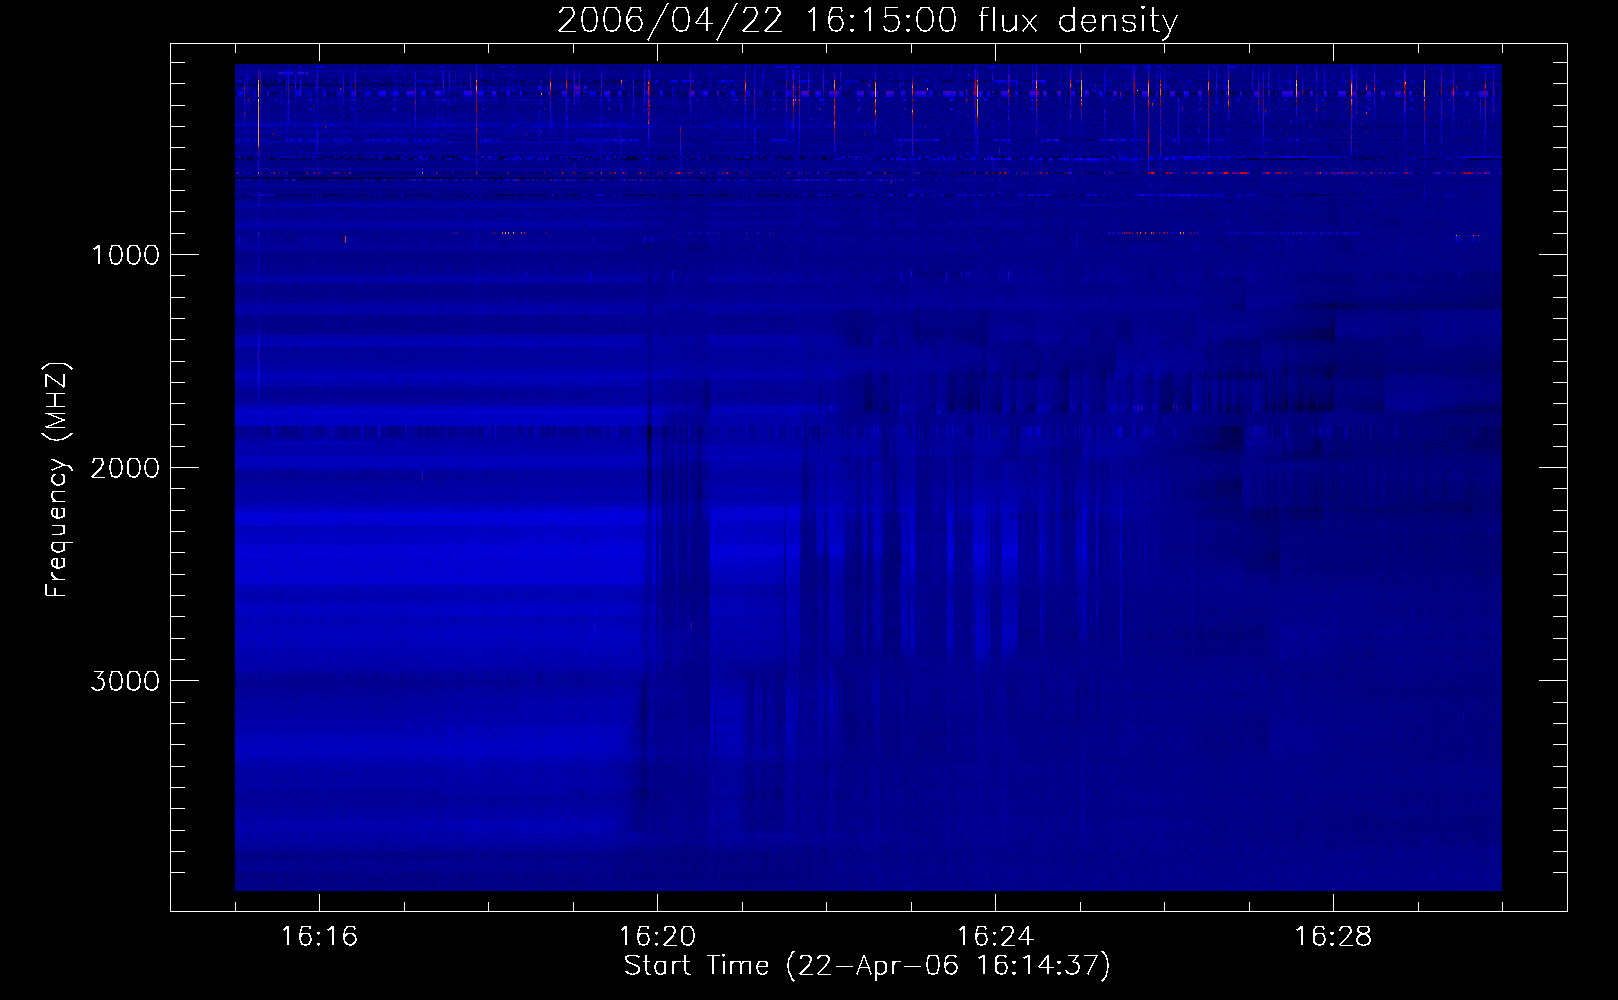This screenshot has width=1618, height=1000.
Task: Click the '16:24' time tick label
Action: [x=995, y=937]
